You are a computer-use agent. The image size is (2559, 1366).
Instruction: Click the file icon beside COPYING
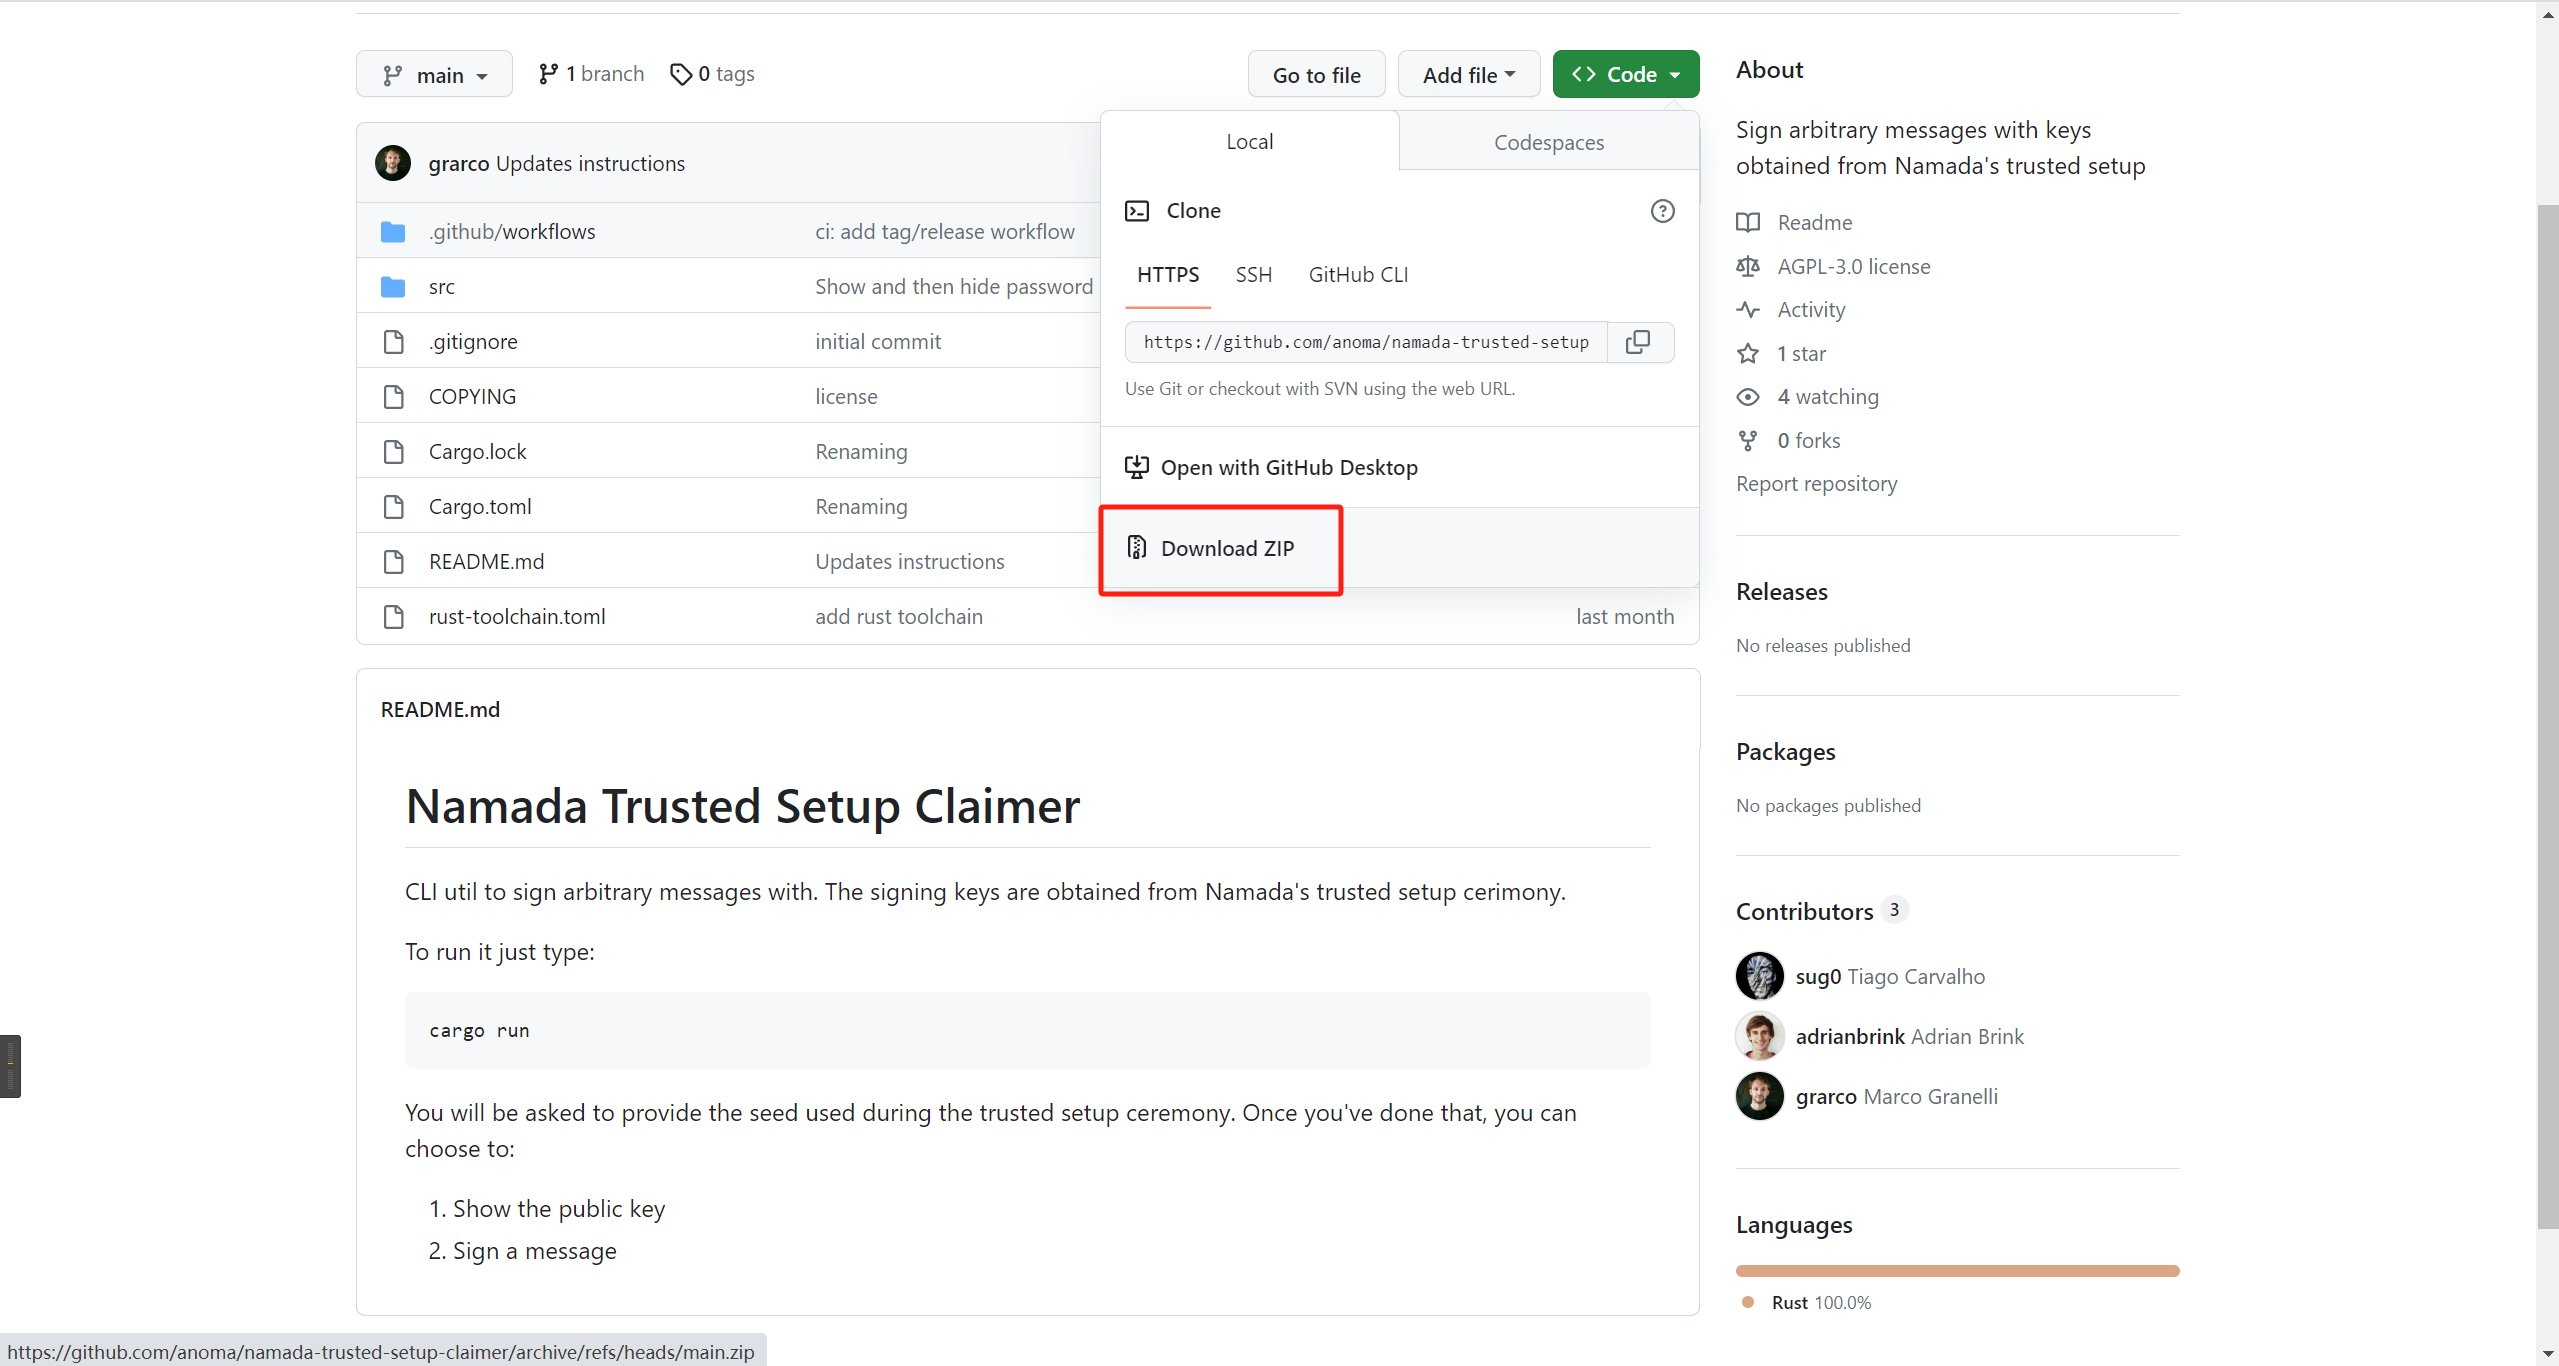click(394, 397)
